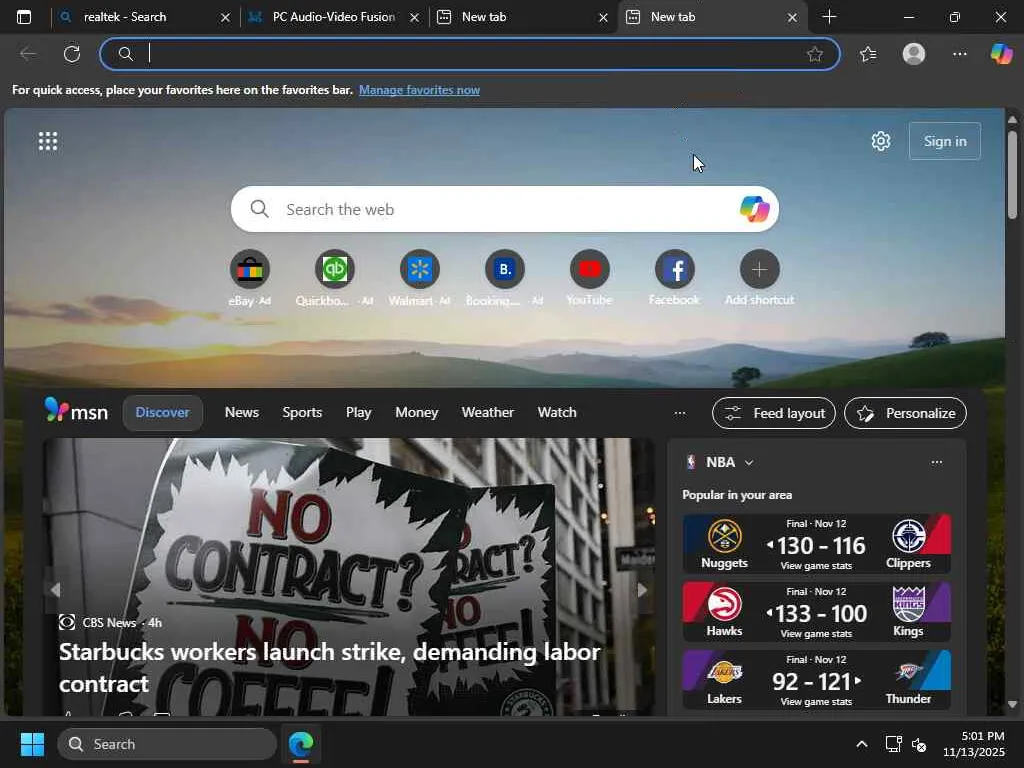Select the Sports feed tab
The width and height of the screenshot is (1024, 768).
point(302,413)
